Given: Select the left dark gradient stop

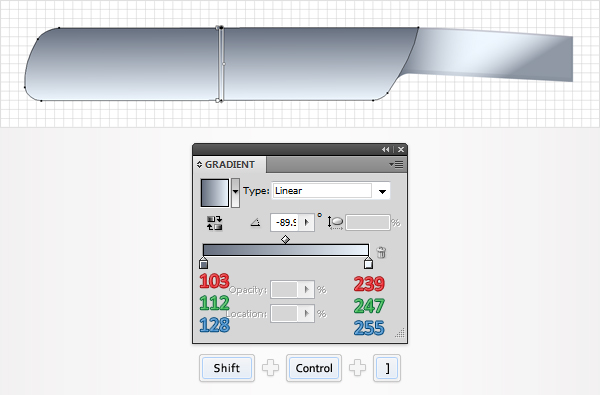Looking at the screenshot, I should (x=204, y=263).
